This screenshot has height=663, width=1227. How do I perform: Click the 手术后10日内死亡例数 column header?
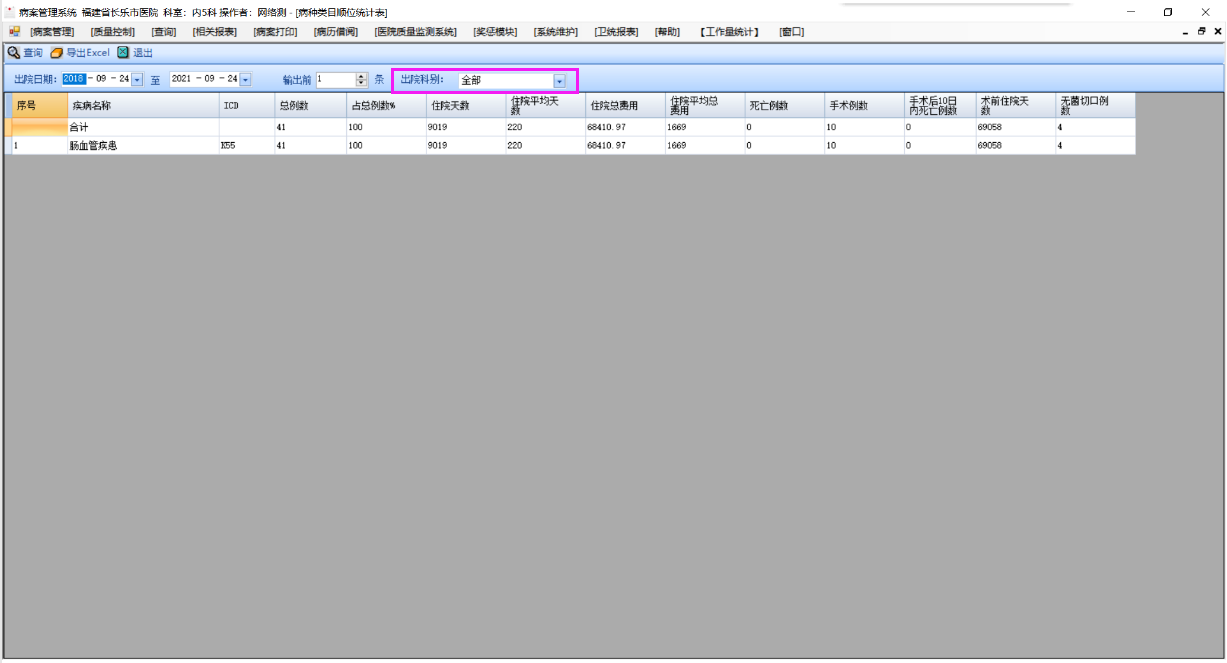pyautogui.click(x=940, y=106)
